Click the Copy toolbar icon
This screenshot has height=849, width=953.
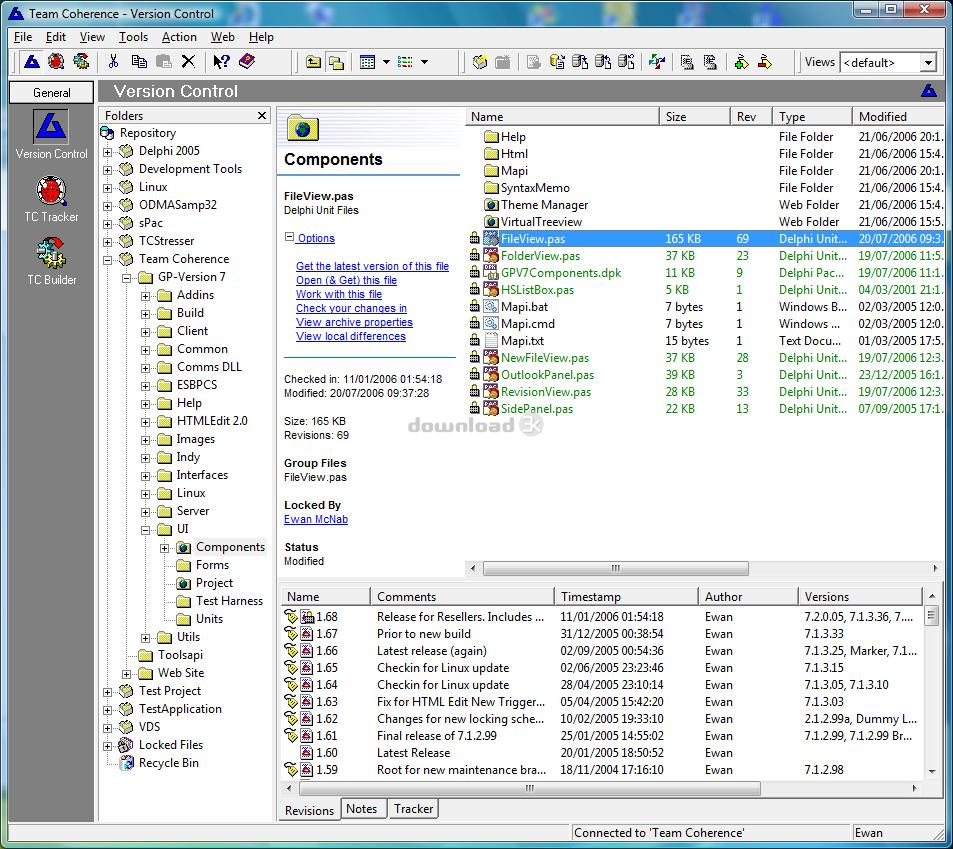[x=139, y=61]
